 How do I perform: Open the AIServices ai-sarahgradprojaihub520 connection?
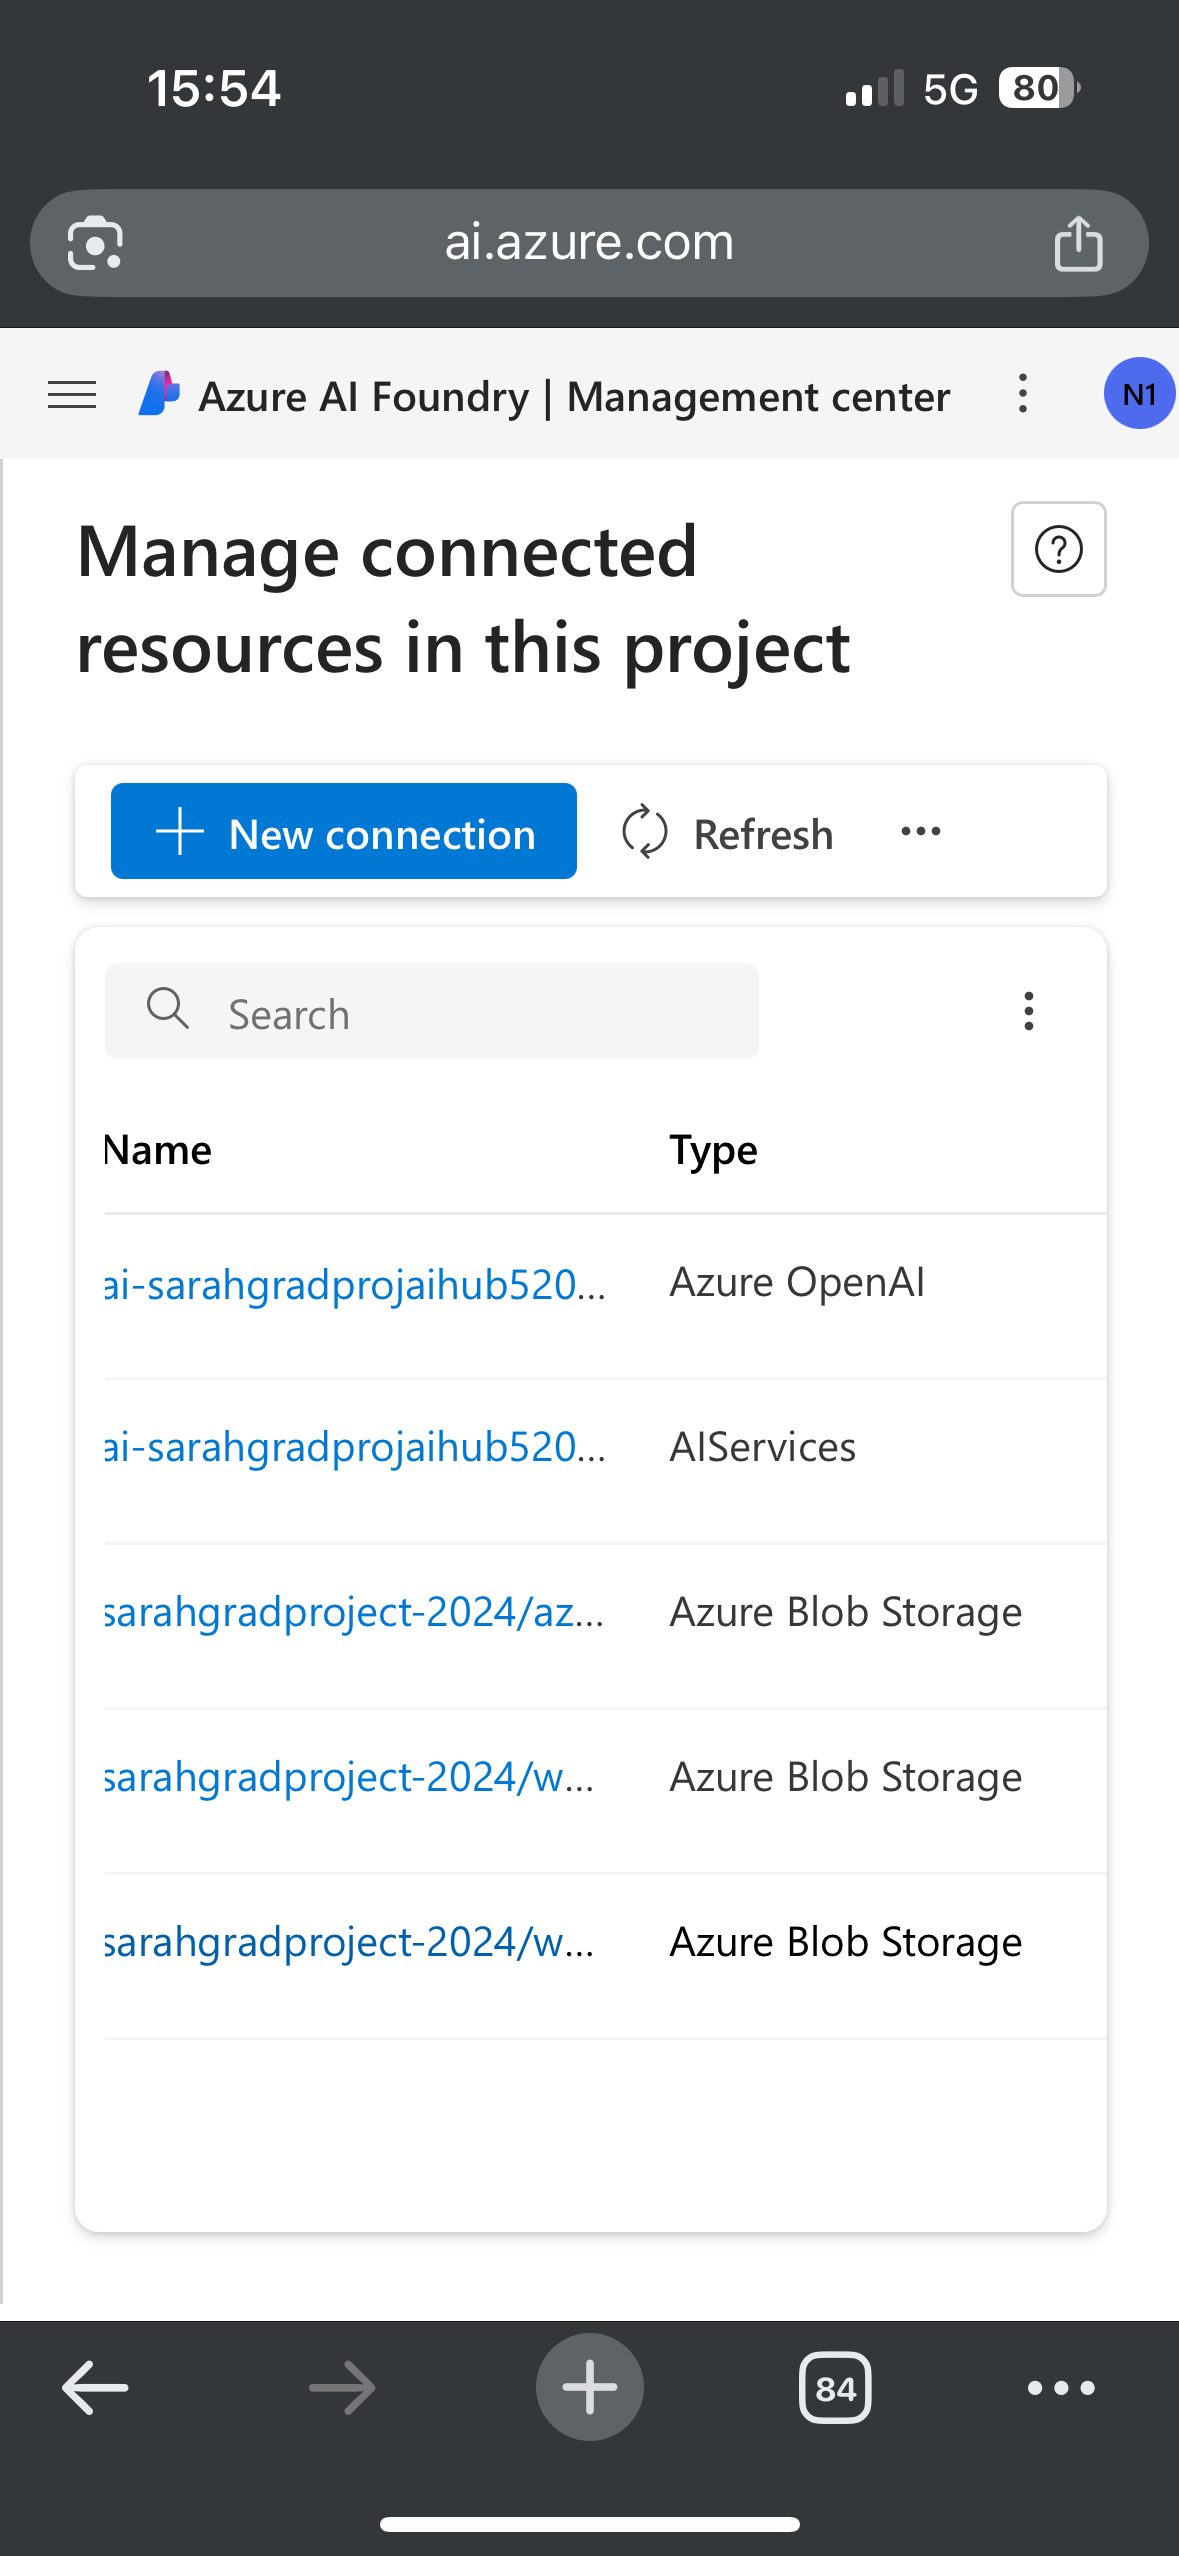[x=356, y=1447]
